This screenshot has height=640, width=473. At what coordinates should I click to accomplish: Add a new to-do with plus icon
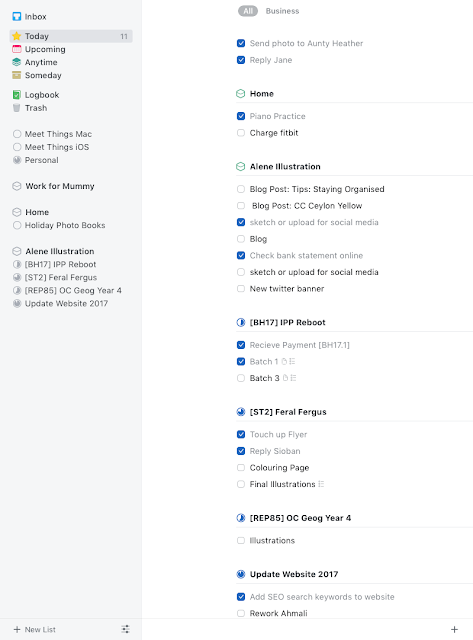tap(454, 629)
